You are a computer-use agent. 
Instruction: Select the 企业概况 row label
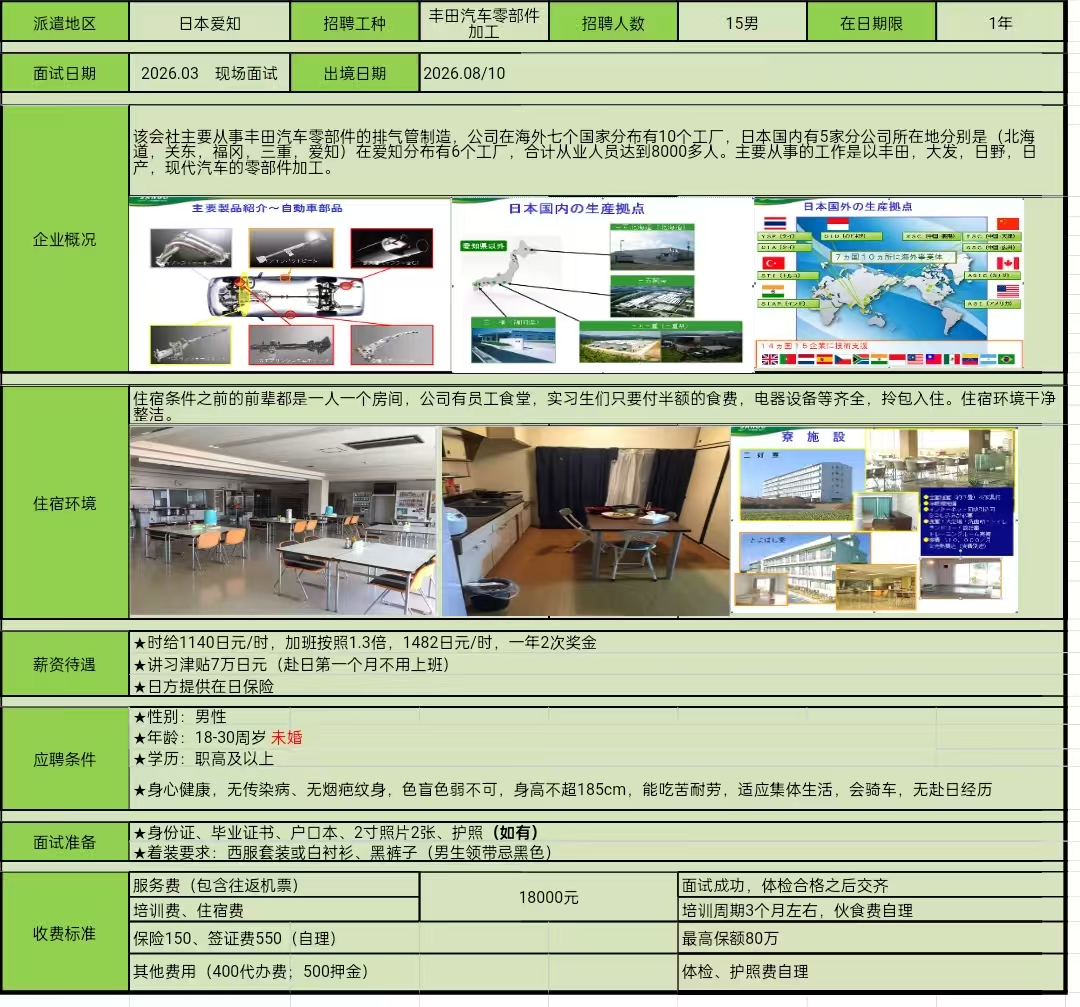[65, 239]
